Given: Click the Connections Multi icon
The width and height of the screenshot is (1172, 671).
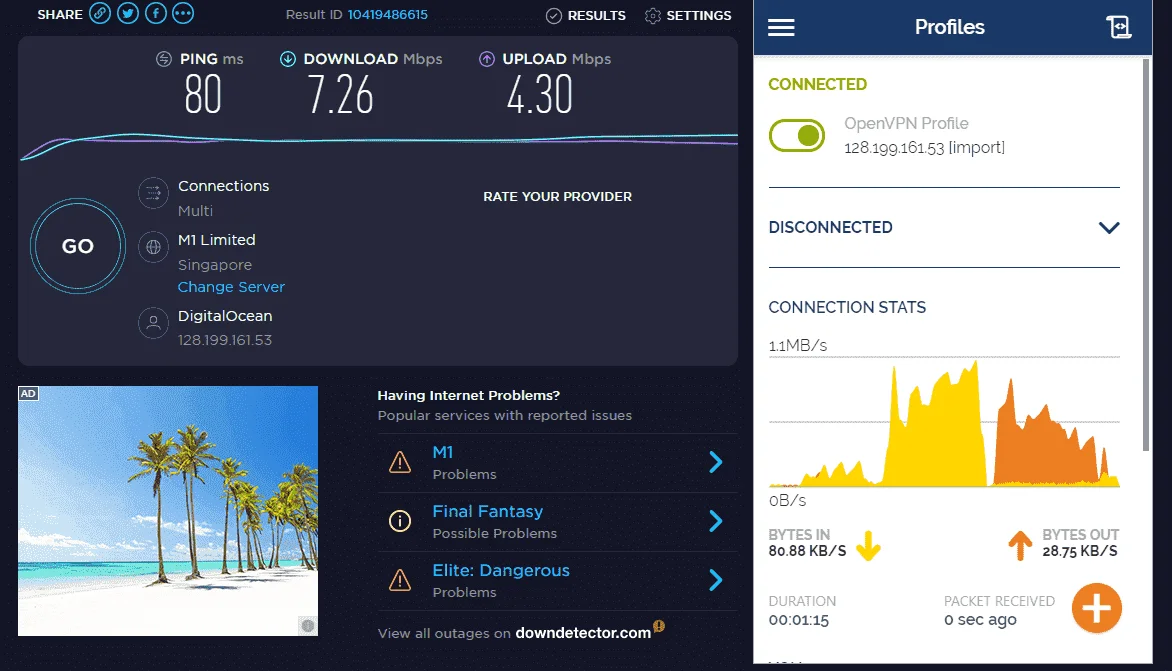Looking at the screenshot, I should tap(153, 194).
